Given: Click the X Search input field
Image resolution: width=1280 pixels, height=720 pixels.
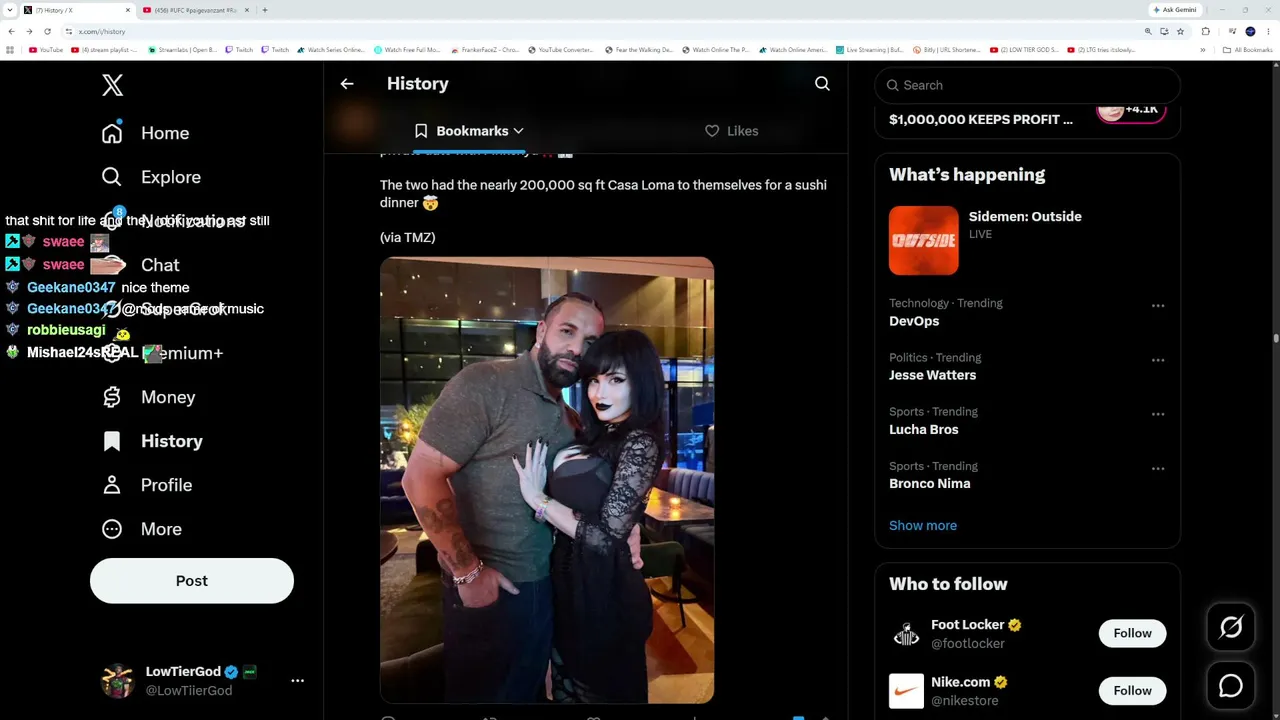Looking at the screenshot, I should click(1028, 85).
